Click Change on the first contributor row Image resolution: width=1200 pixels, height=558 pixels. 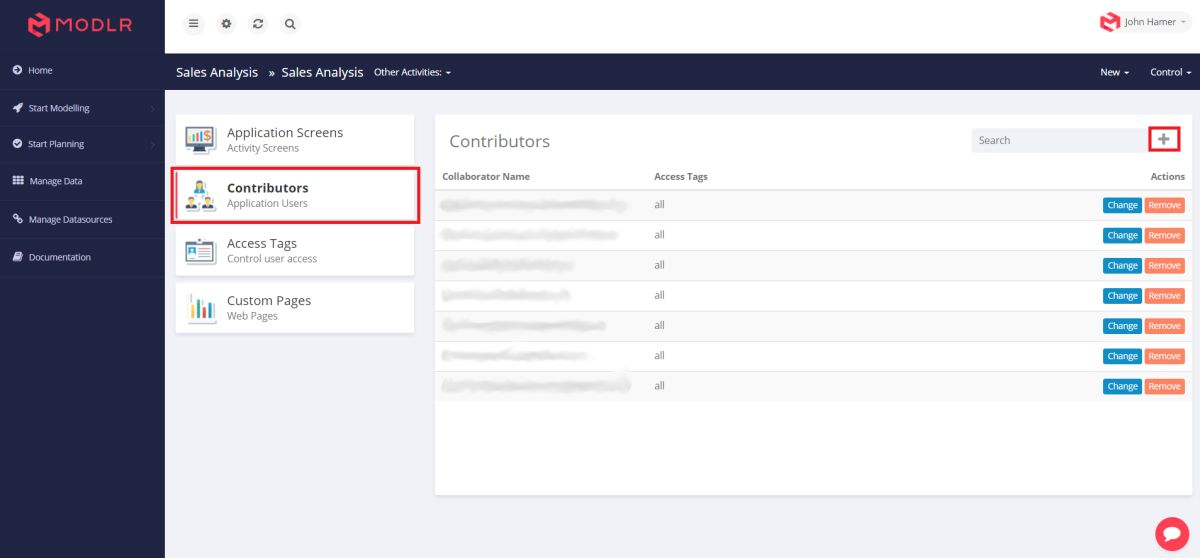(1122, 205)
